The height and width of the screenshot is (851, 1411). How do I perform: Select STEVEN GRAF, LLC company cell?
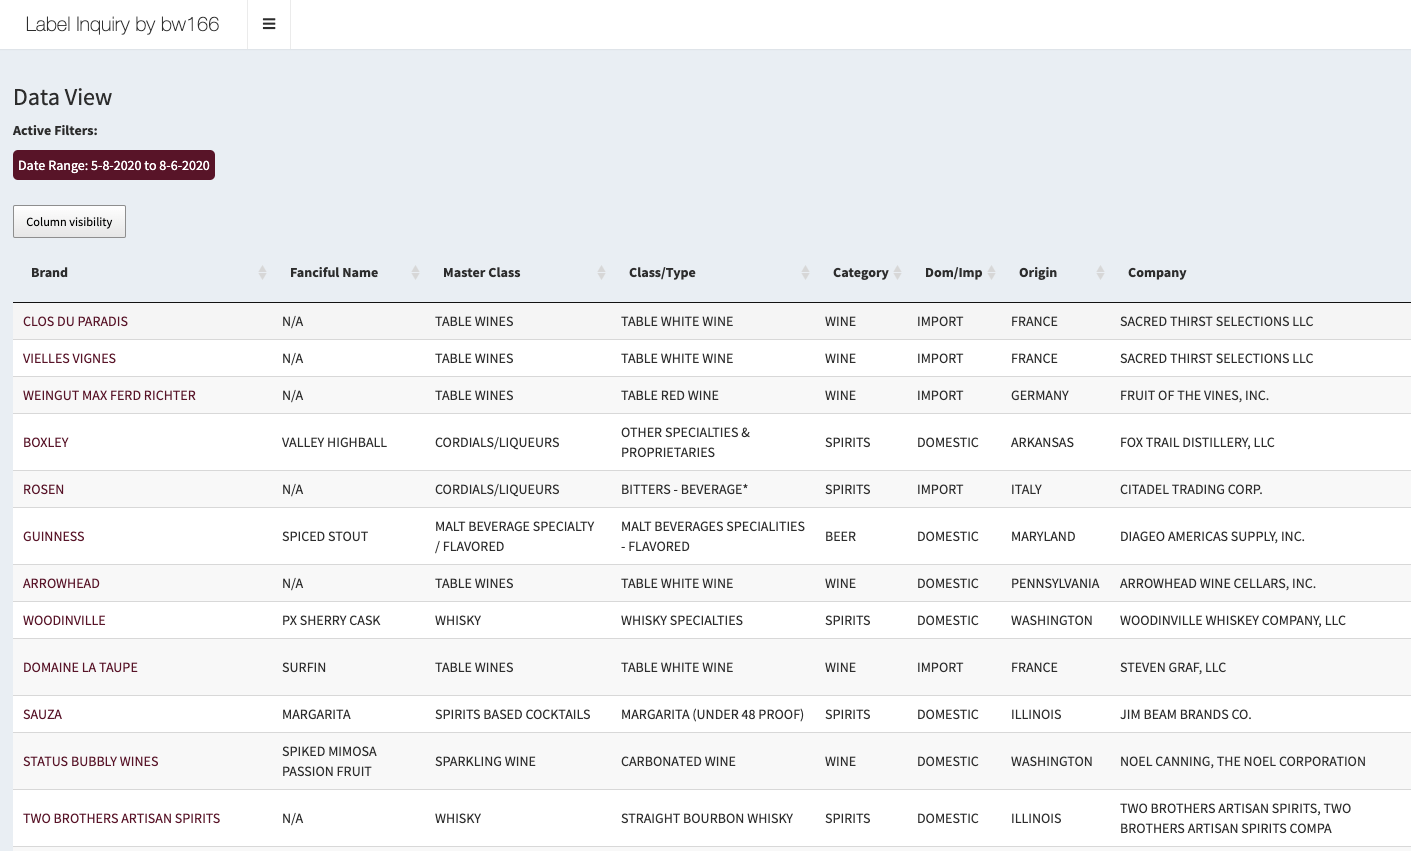click(x=1173, y=667)
